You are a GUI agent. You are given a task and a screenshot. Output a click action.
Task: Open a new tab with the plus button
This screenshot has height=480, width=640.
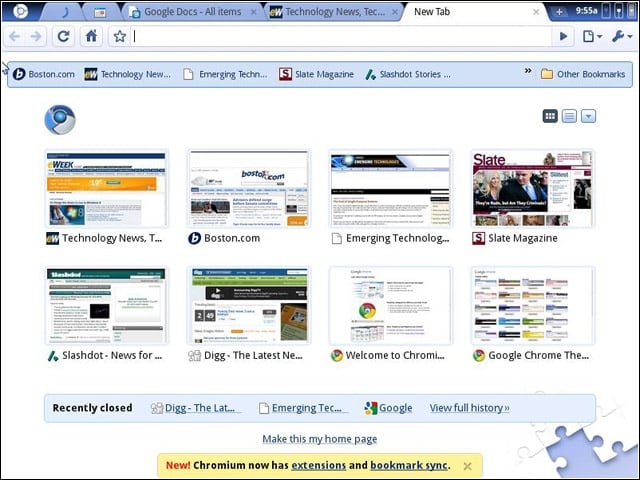click(x=559, y=12)
